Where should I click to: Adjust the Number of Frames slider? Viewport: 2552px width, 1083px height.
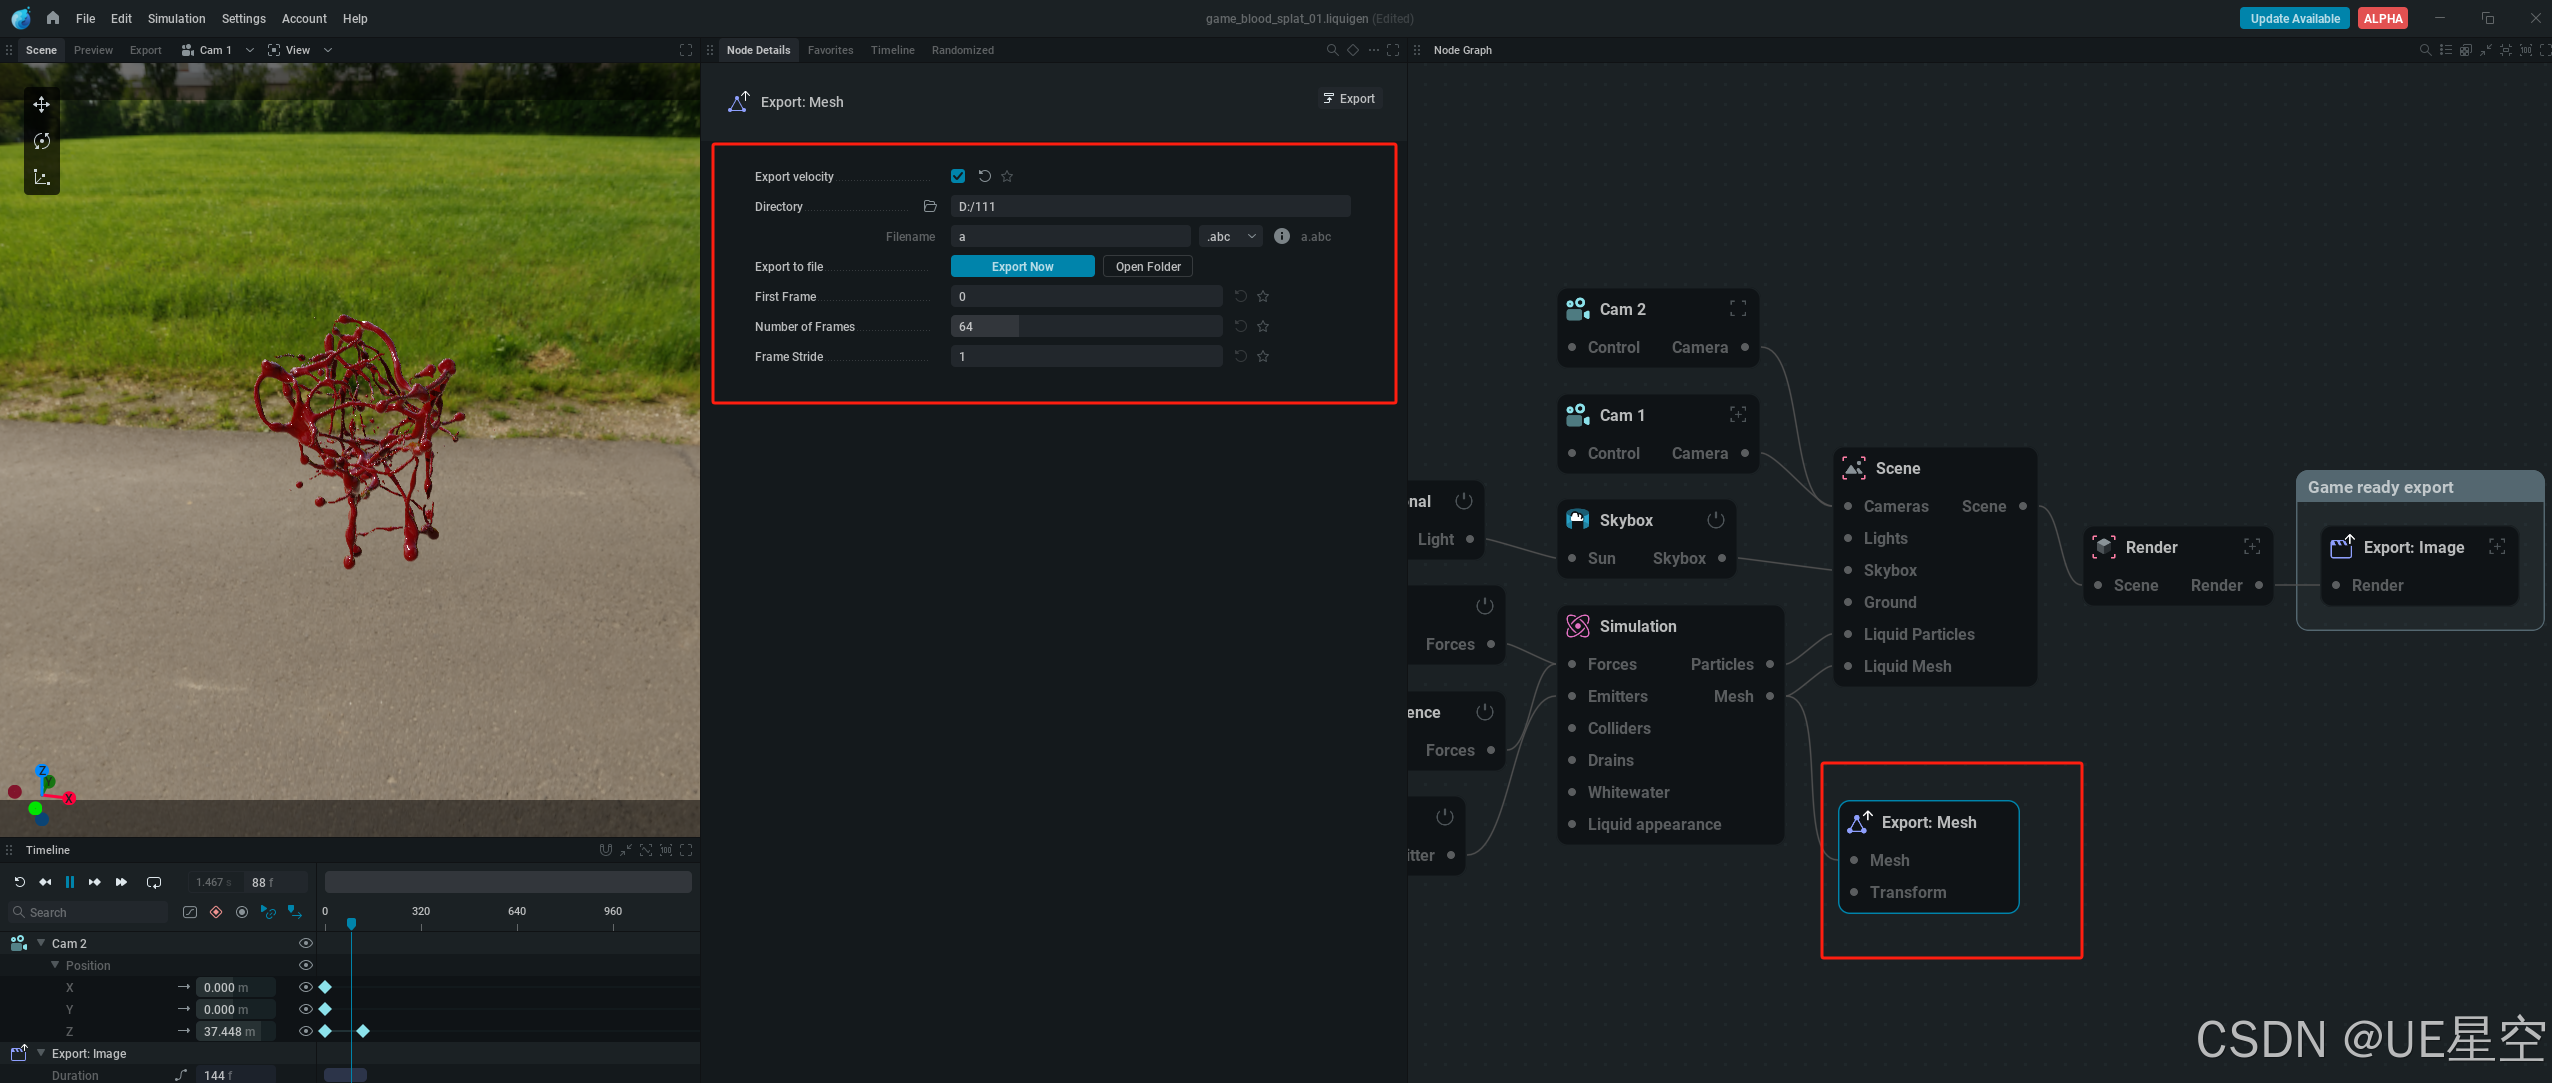[x=1086, y=326]
